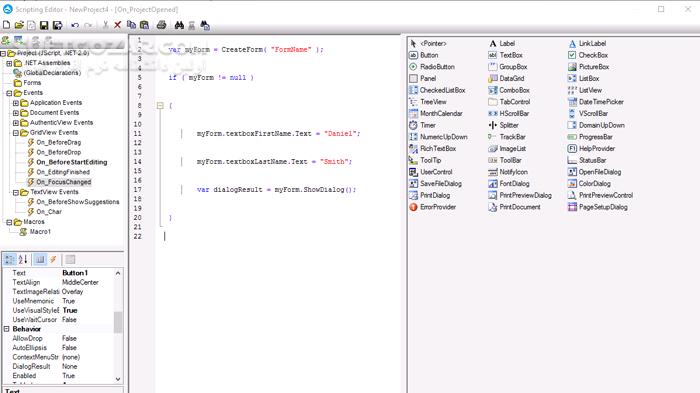Select the TabControl control in toolbox
Viewport: 700px width, 393px height.
[x=509, y=102]
